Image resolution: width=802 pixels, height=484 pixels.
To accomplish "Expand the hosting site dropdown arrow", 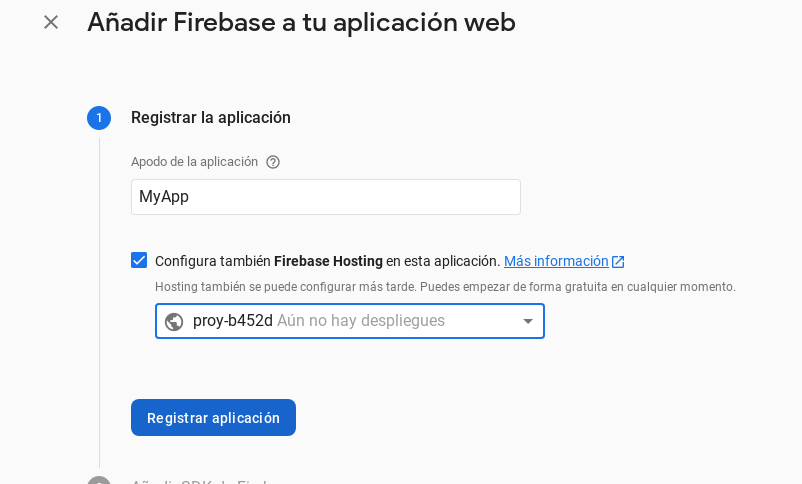I will click(528, 322).
